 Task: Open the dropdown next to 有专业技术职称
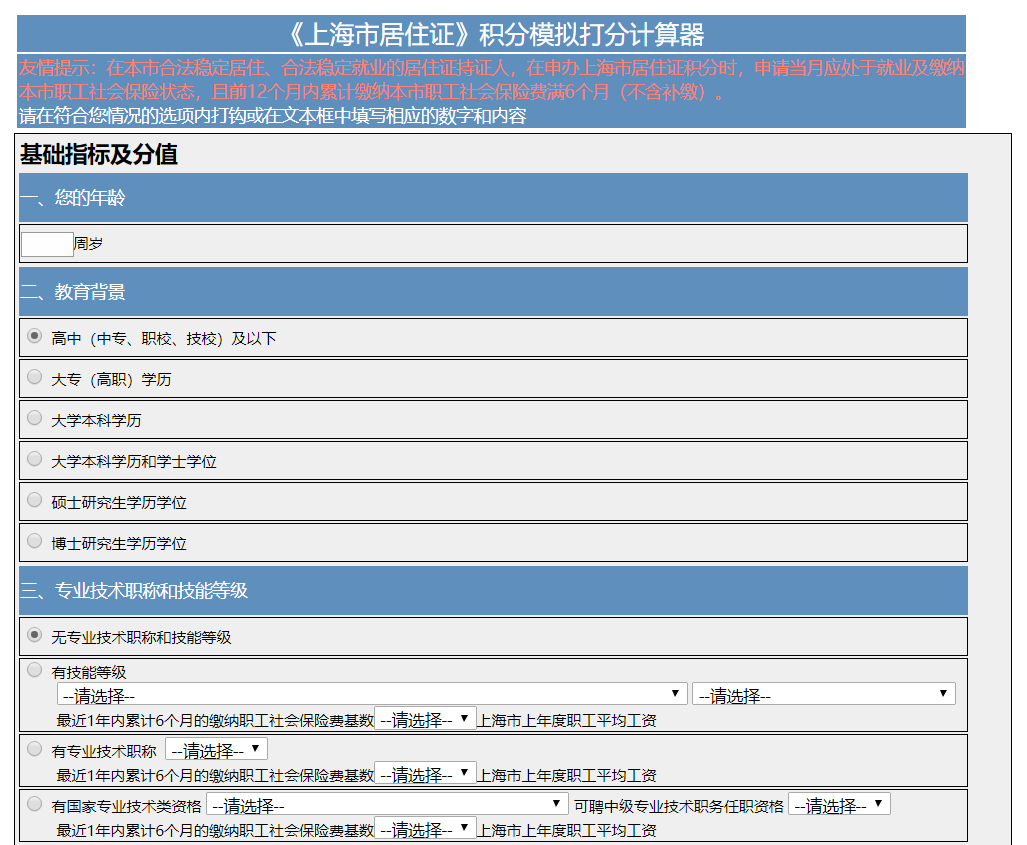tap(216, 749)
